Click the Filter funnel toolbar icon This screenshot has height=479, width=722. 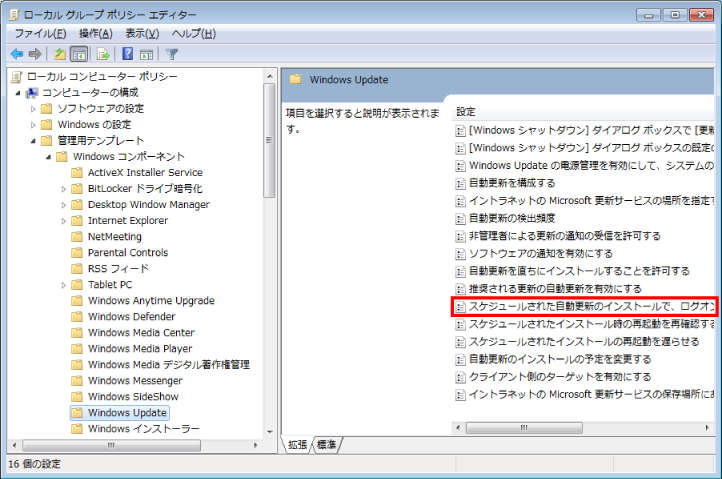pos(172,54)
